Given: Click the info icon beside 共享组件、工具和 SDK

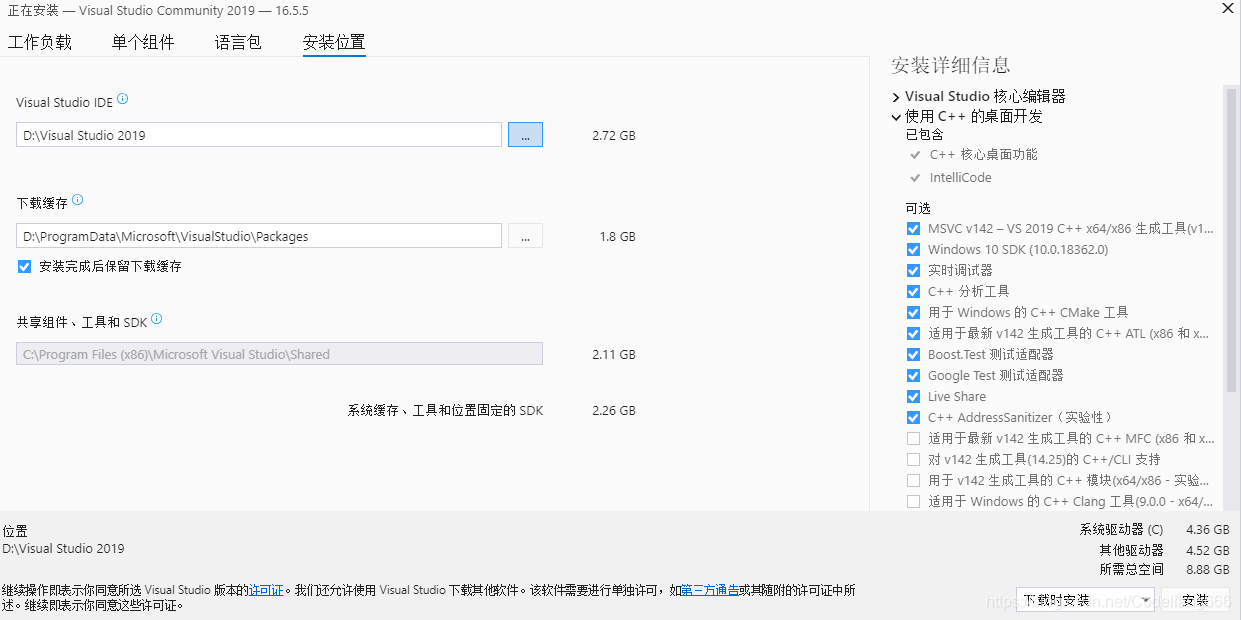Looking at the screenshot, I should [x=157, y=320].
